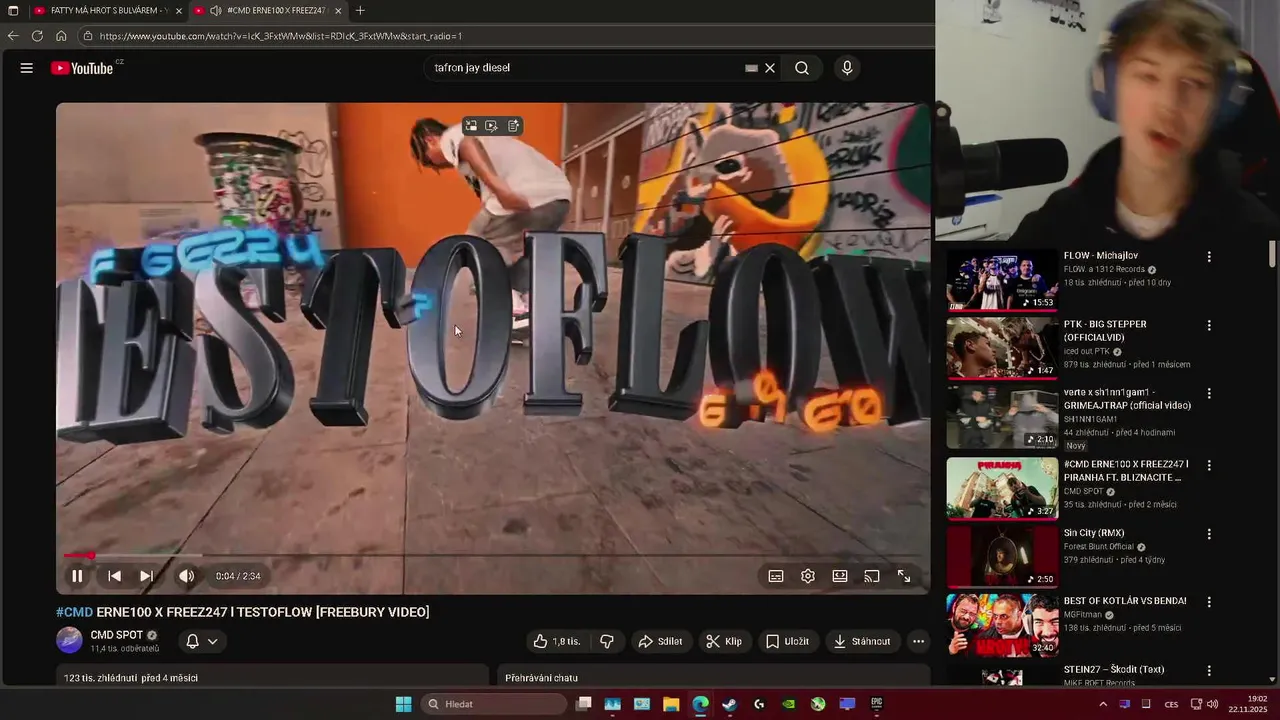Click the first overlay icon atop video
Screen dimensions: 1280x720
(x=471, y=126)
